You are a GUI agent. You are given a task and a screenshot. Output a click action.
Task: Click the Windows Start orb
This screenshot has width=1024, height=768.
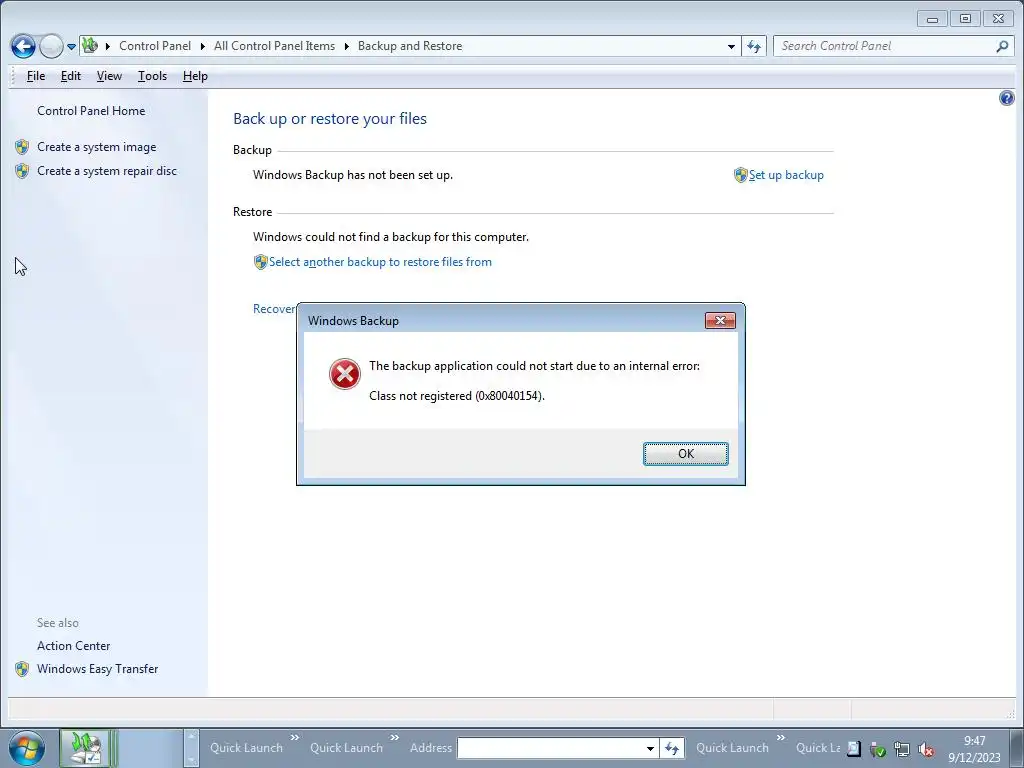pos(27,748)
